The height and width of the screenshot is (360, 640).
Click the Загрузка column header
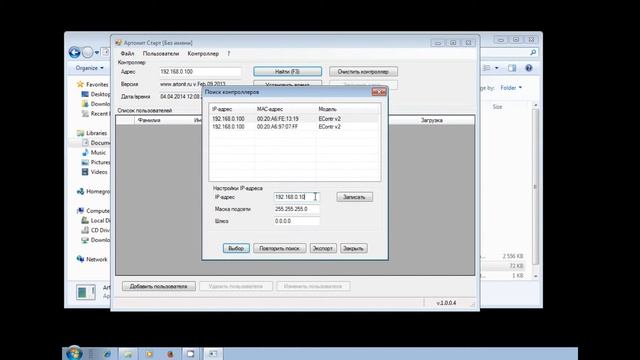click(x=432, y=120)
